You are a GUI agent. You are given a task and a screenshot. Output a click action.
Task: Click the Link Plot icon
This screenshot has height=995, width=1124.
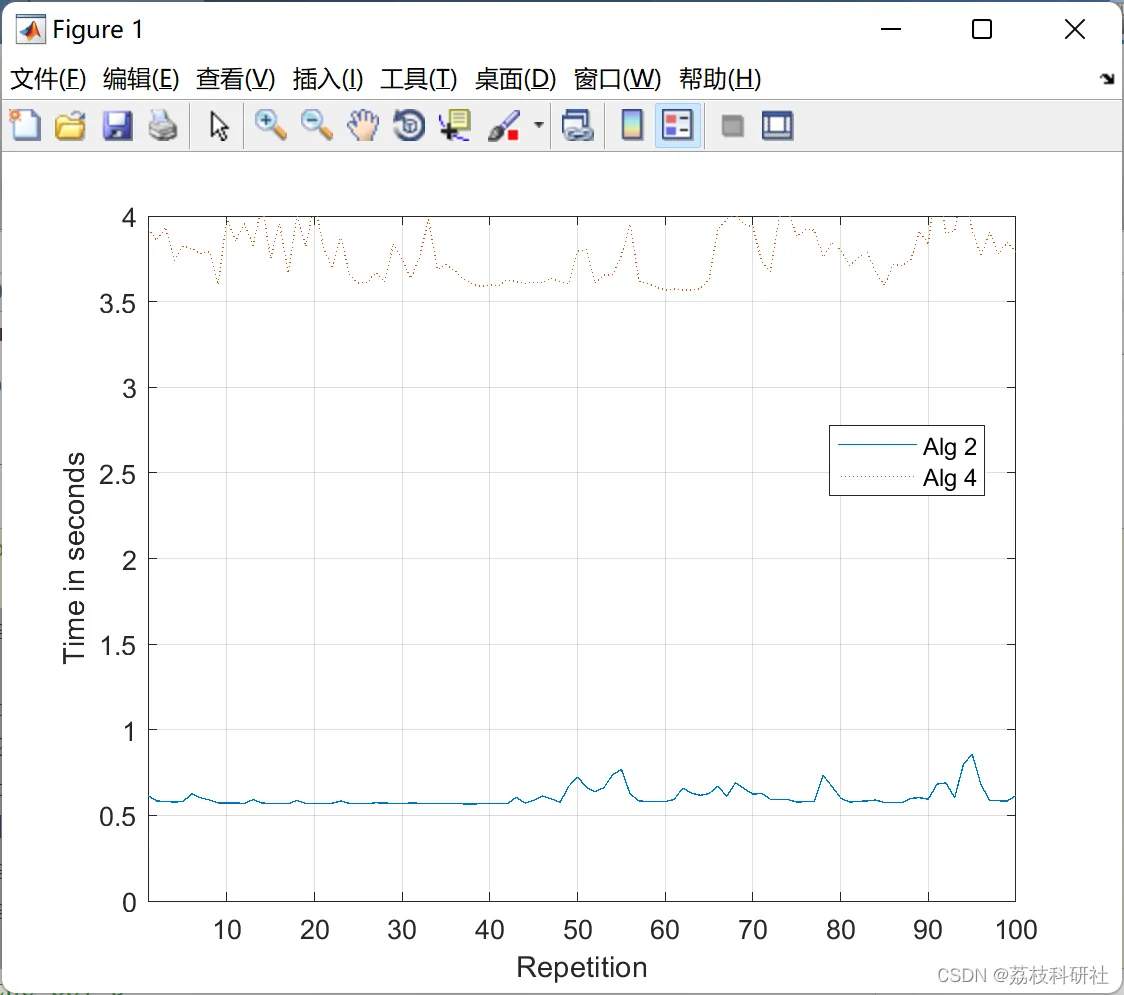tap(577, 126)
